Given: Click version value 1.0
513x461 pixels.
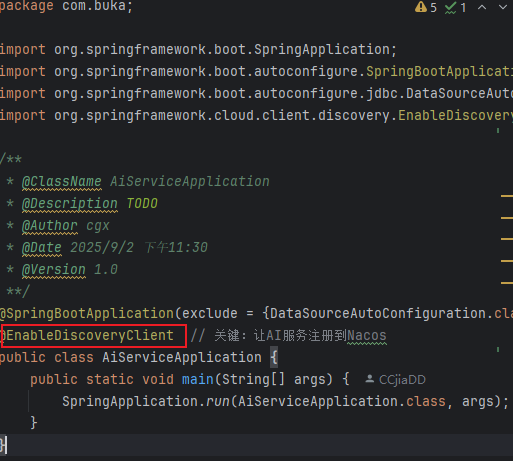Looking at the screenshot, I should click(x=106, y=270).
